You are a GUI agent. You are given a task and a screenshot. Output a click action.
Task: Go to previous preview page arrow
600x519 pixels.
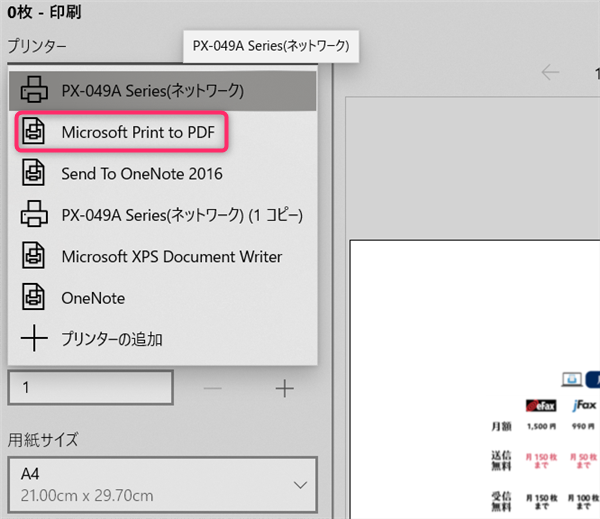pos(550,72)
